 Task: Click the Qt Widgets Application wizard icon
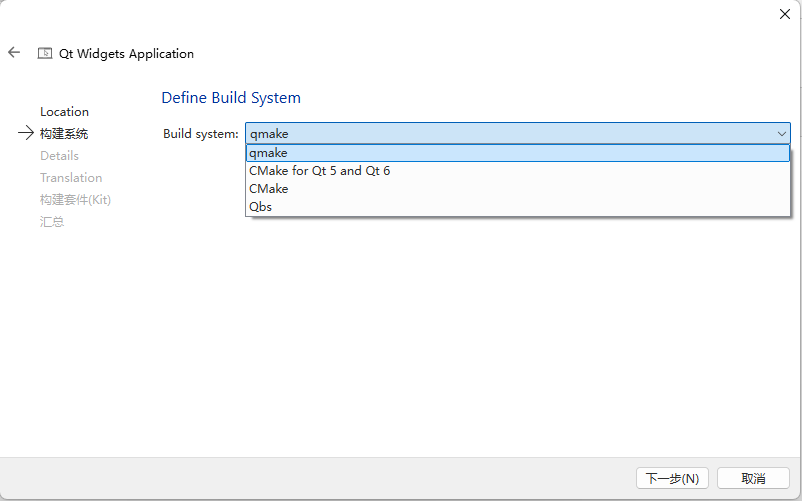coord(45,53)
